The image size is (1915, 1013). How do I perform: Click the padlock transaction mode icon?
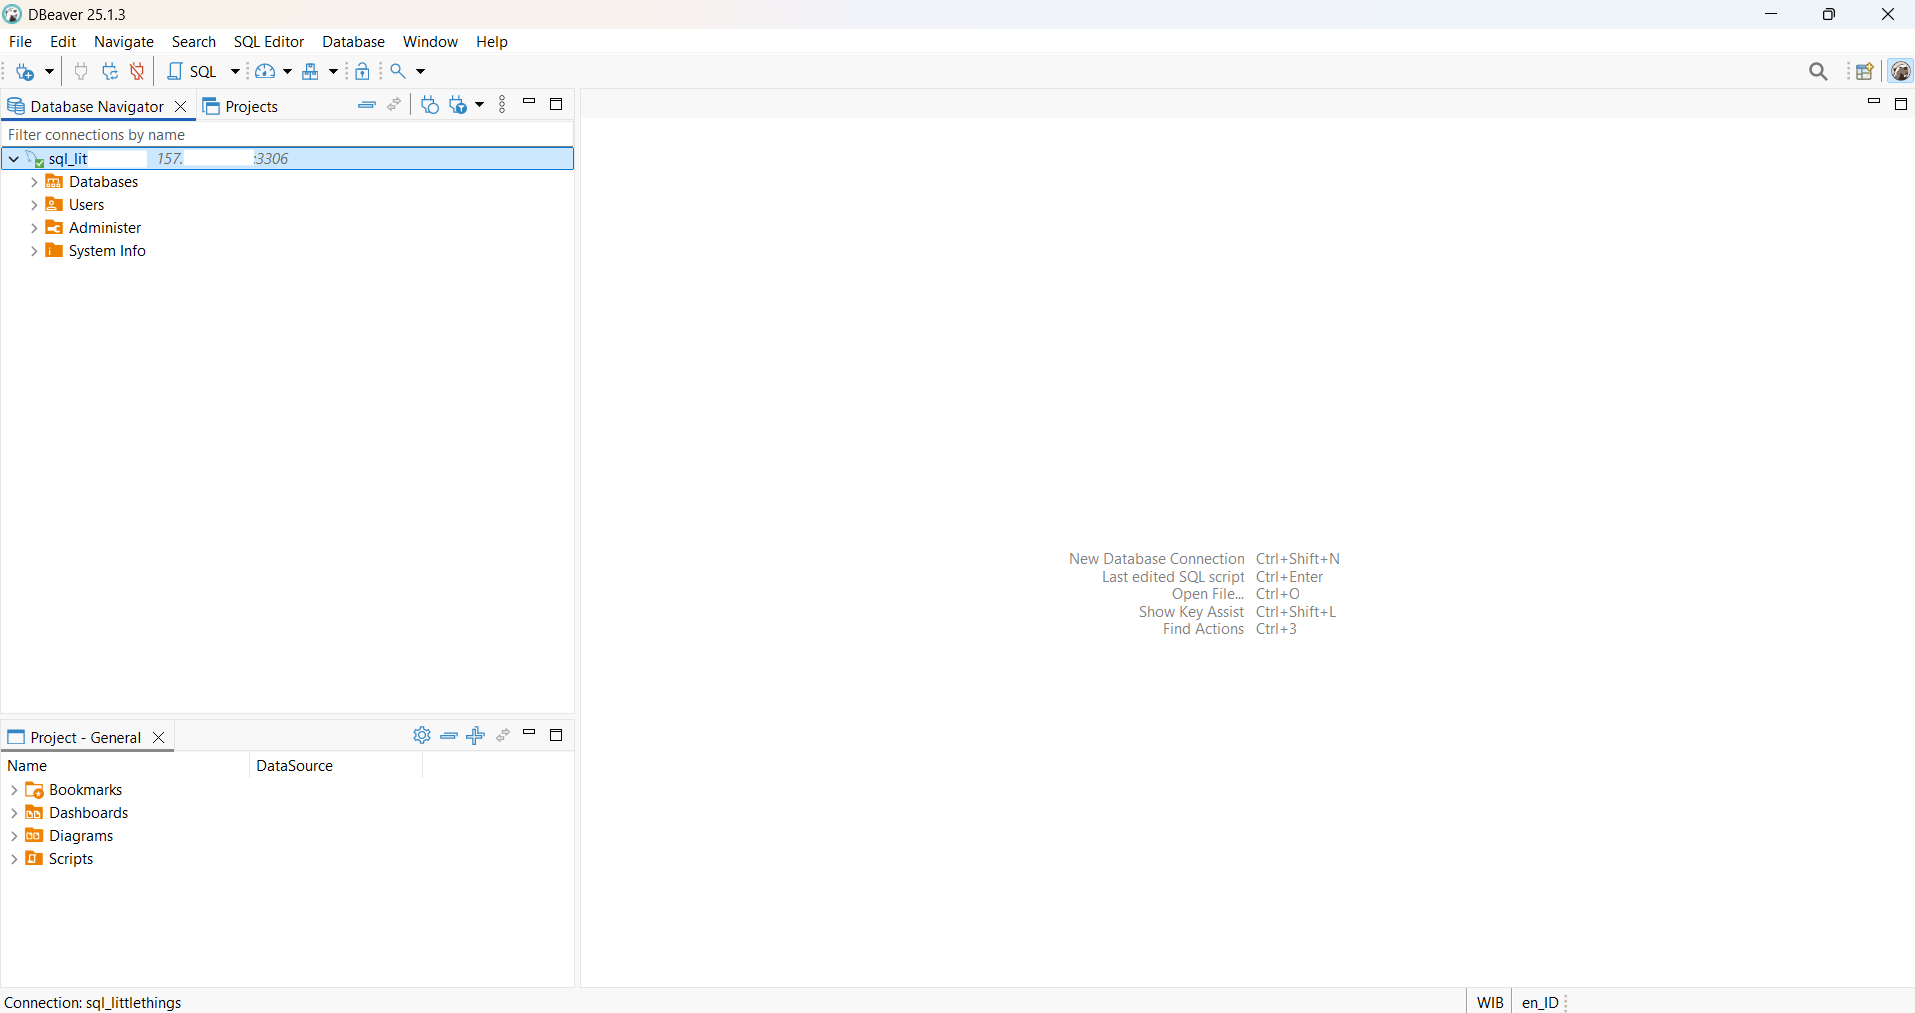pos(363,72)
